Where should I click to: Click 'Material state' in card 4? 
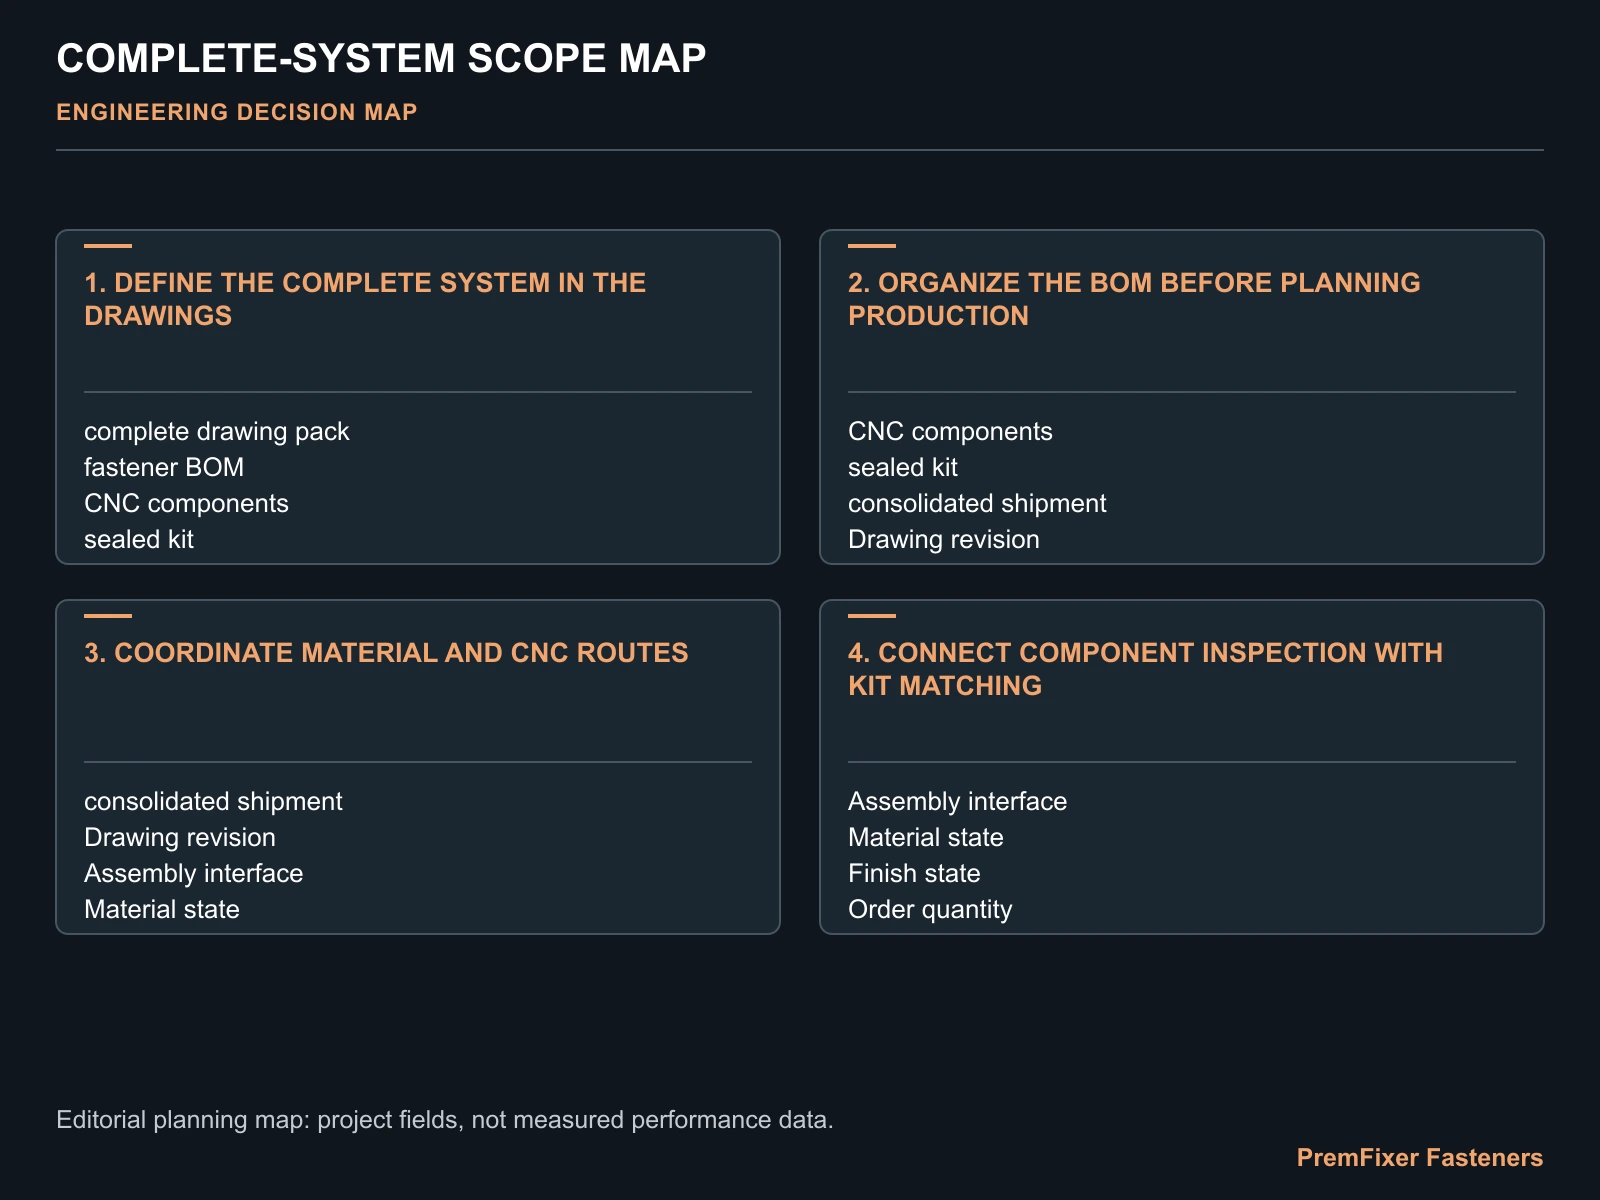tap(926, 837)
